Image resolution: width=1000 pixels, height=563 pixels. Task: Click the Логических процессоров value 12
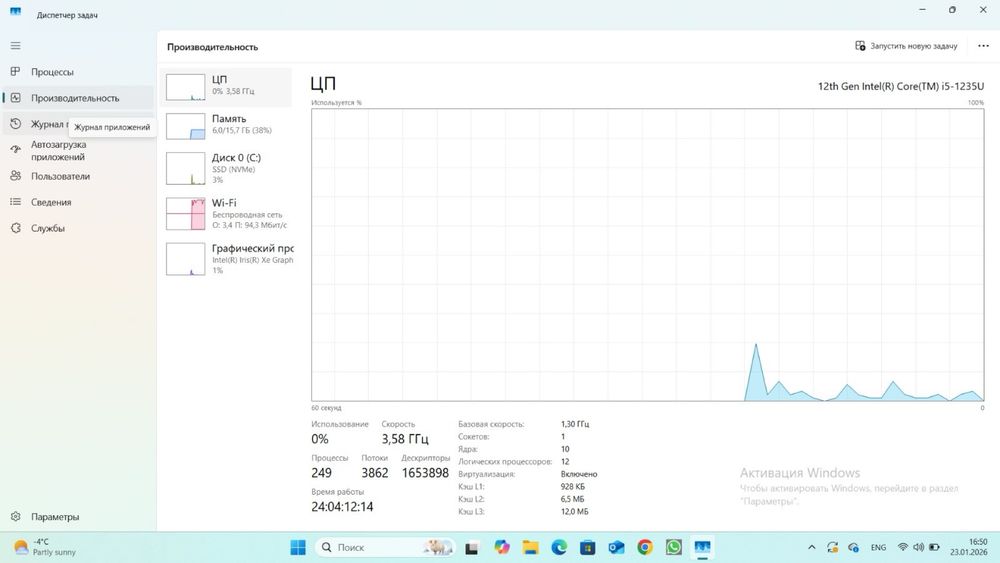click(565, 462)
